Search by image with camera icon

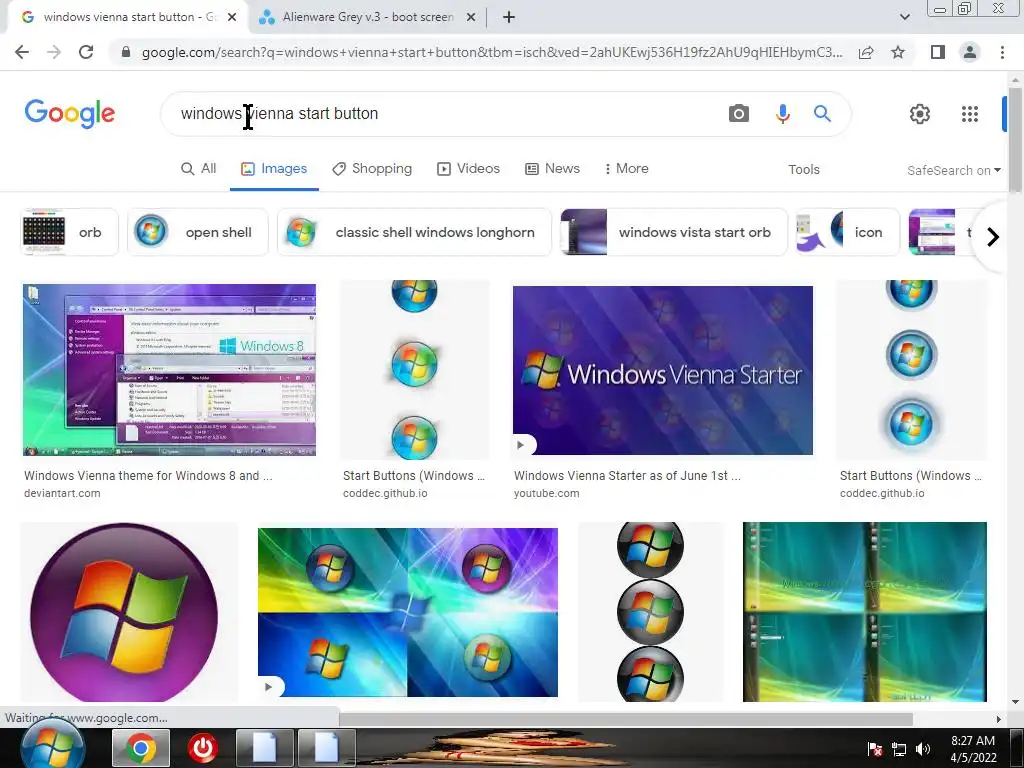739,114
